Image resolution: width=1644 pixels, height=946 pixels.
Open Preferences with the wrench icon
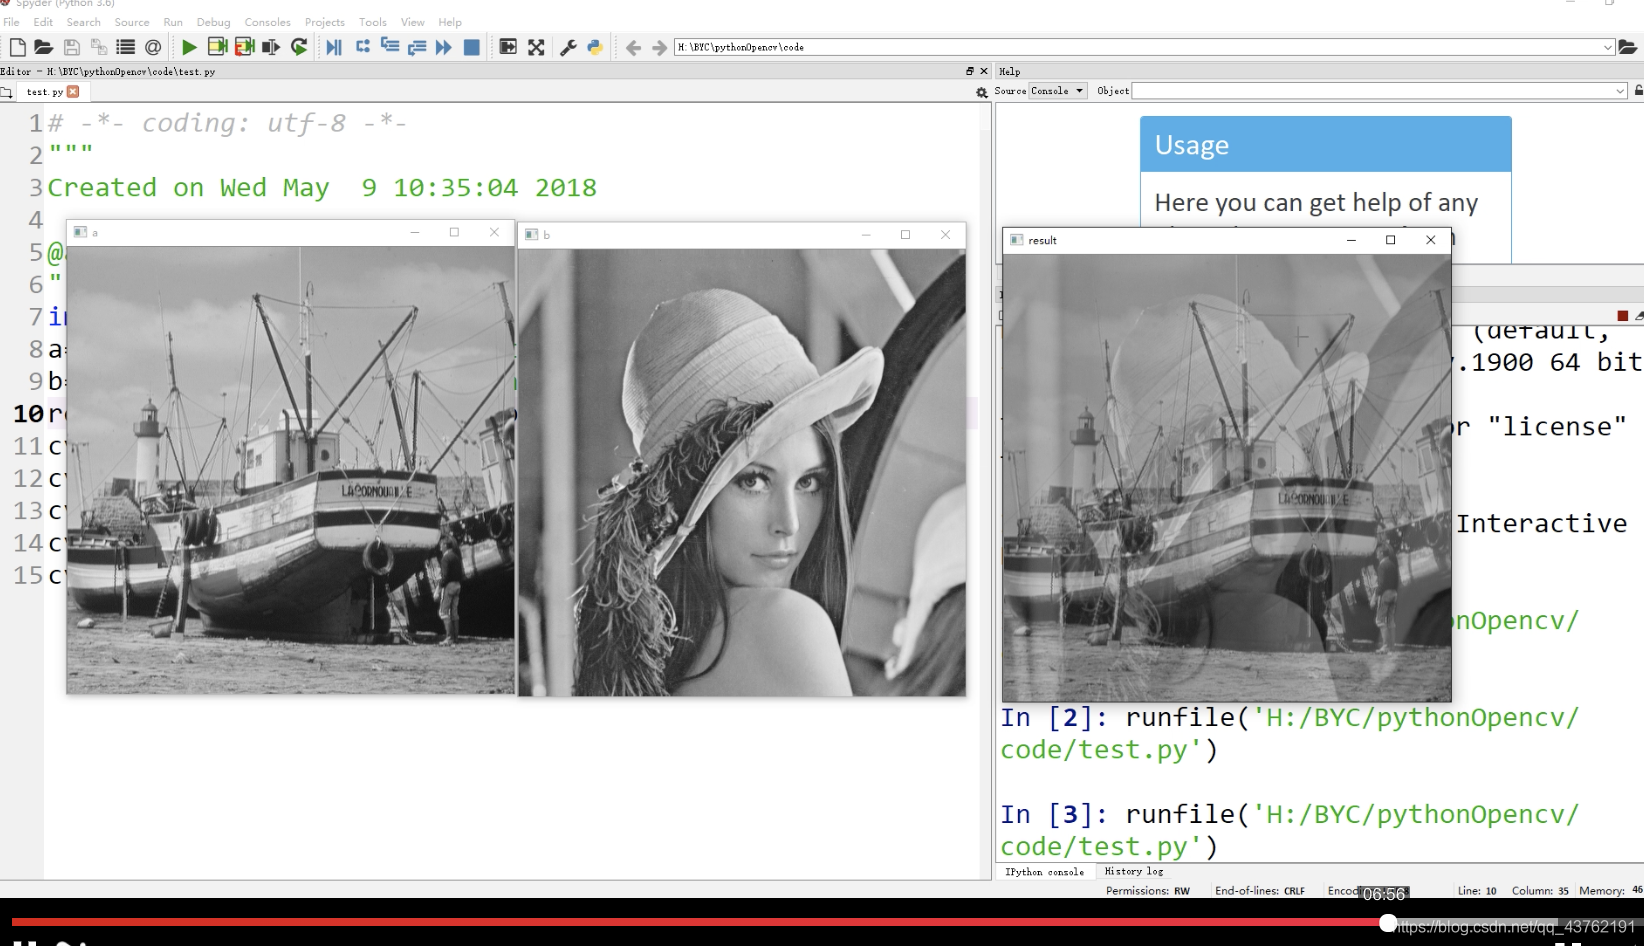click(568, 47)
